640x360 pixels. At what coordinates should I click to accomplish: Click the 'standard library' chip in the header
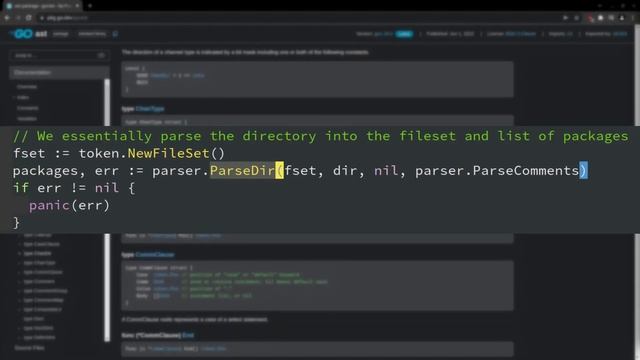(x=92, y=34)
